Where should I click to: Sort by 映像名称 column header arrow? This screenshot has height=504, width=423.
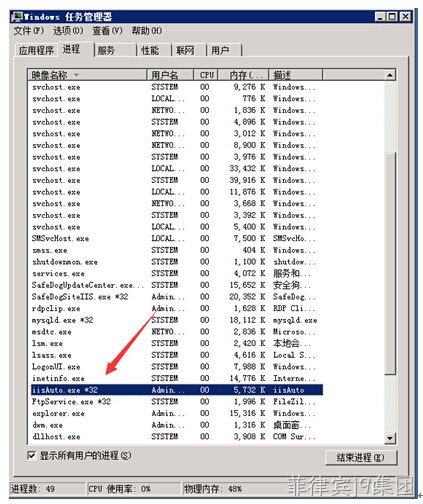76,75
